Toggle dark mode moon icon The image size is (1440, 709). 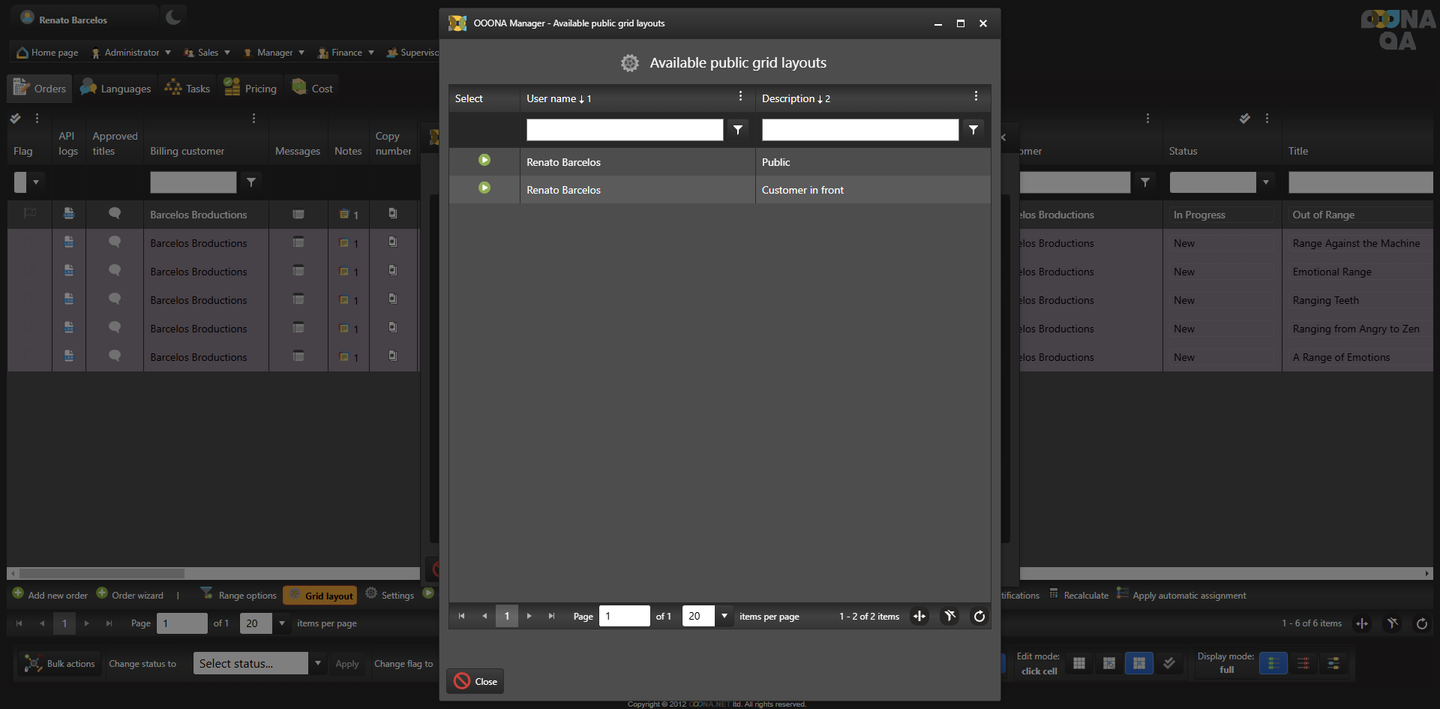click(173, 17)
